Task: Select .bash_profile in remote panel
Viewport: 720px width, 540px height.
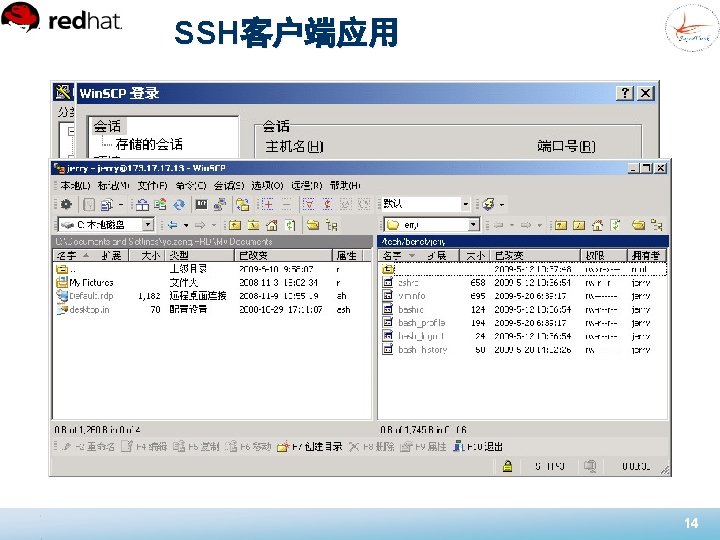Action: point(414,323)
